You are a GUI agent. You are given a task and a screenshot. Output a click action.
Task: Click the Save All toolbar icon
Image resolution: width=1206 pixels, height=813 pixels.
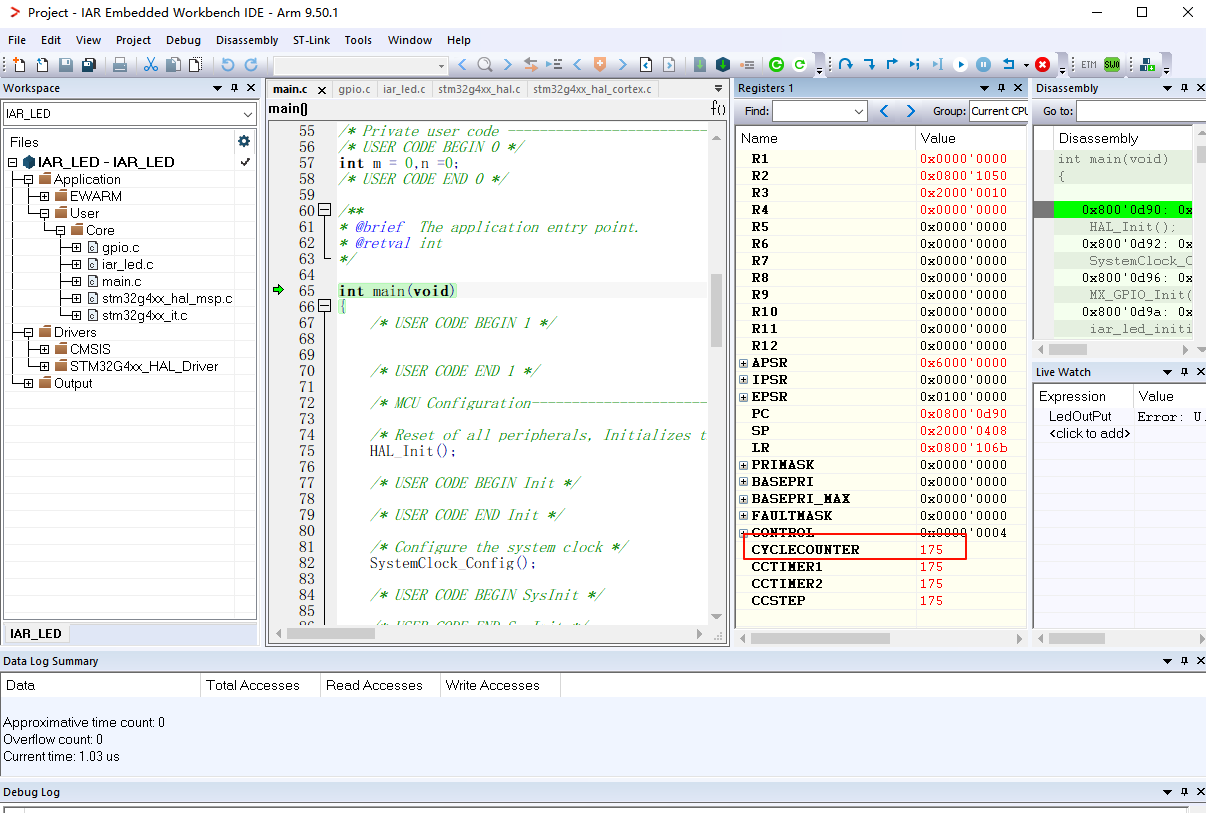(89, 65)
